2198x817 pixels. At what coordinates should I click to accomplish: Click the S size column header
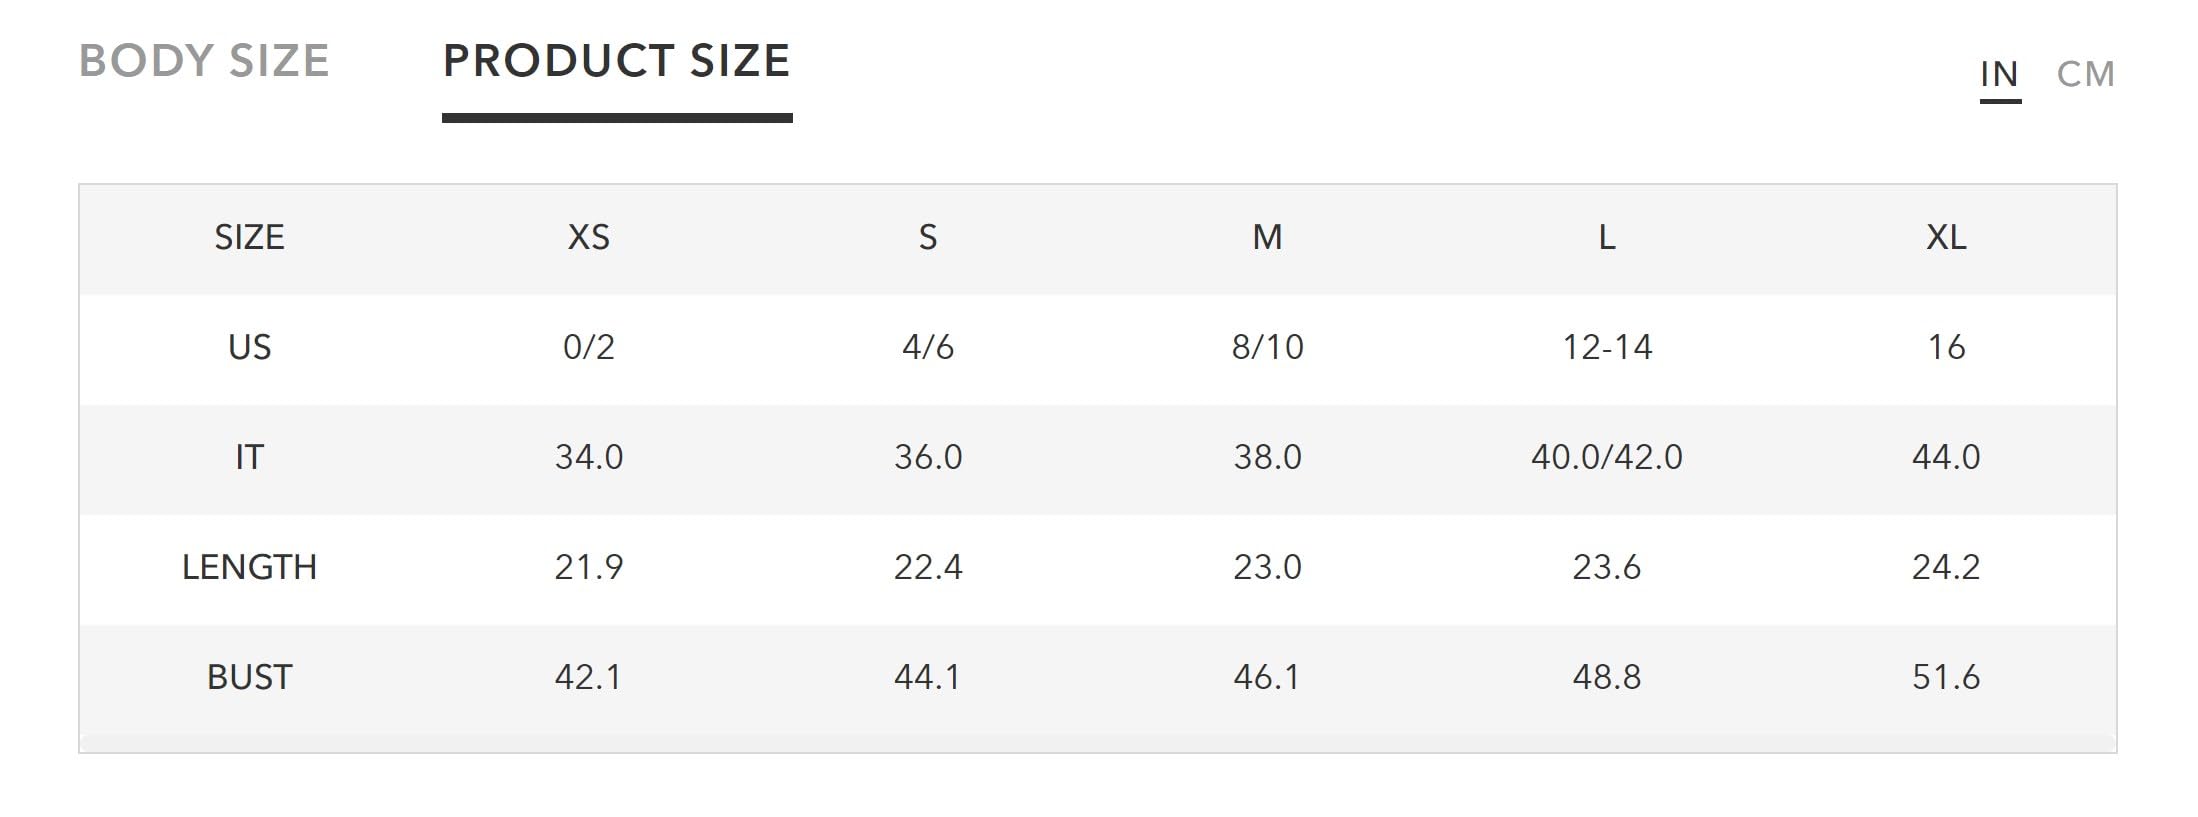pos(928,238)
